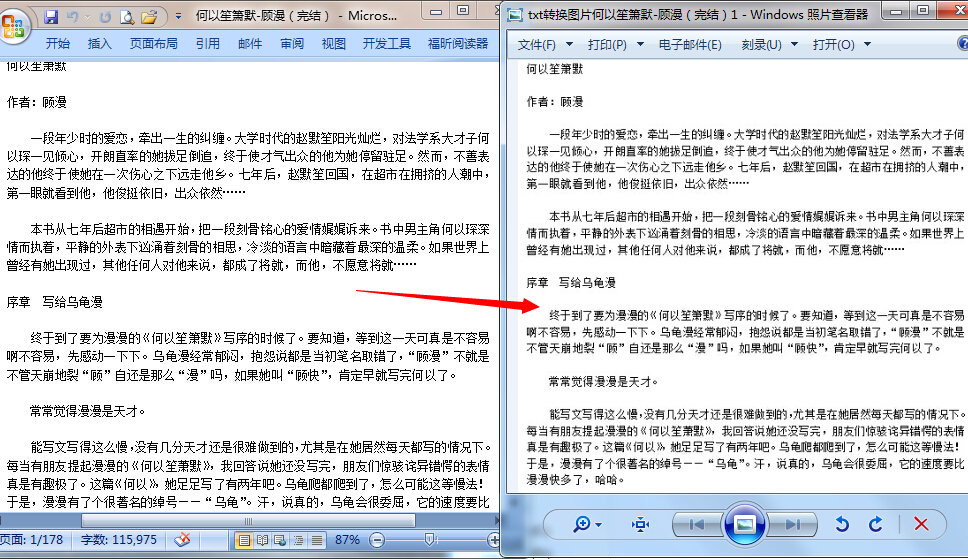Open the 文件(F) menu in Photo Viewer
Viewport: 968px width, 559px height.
pos(545,44)
